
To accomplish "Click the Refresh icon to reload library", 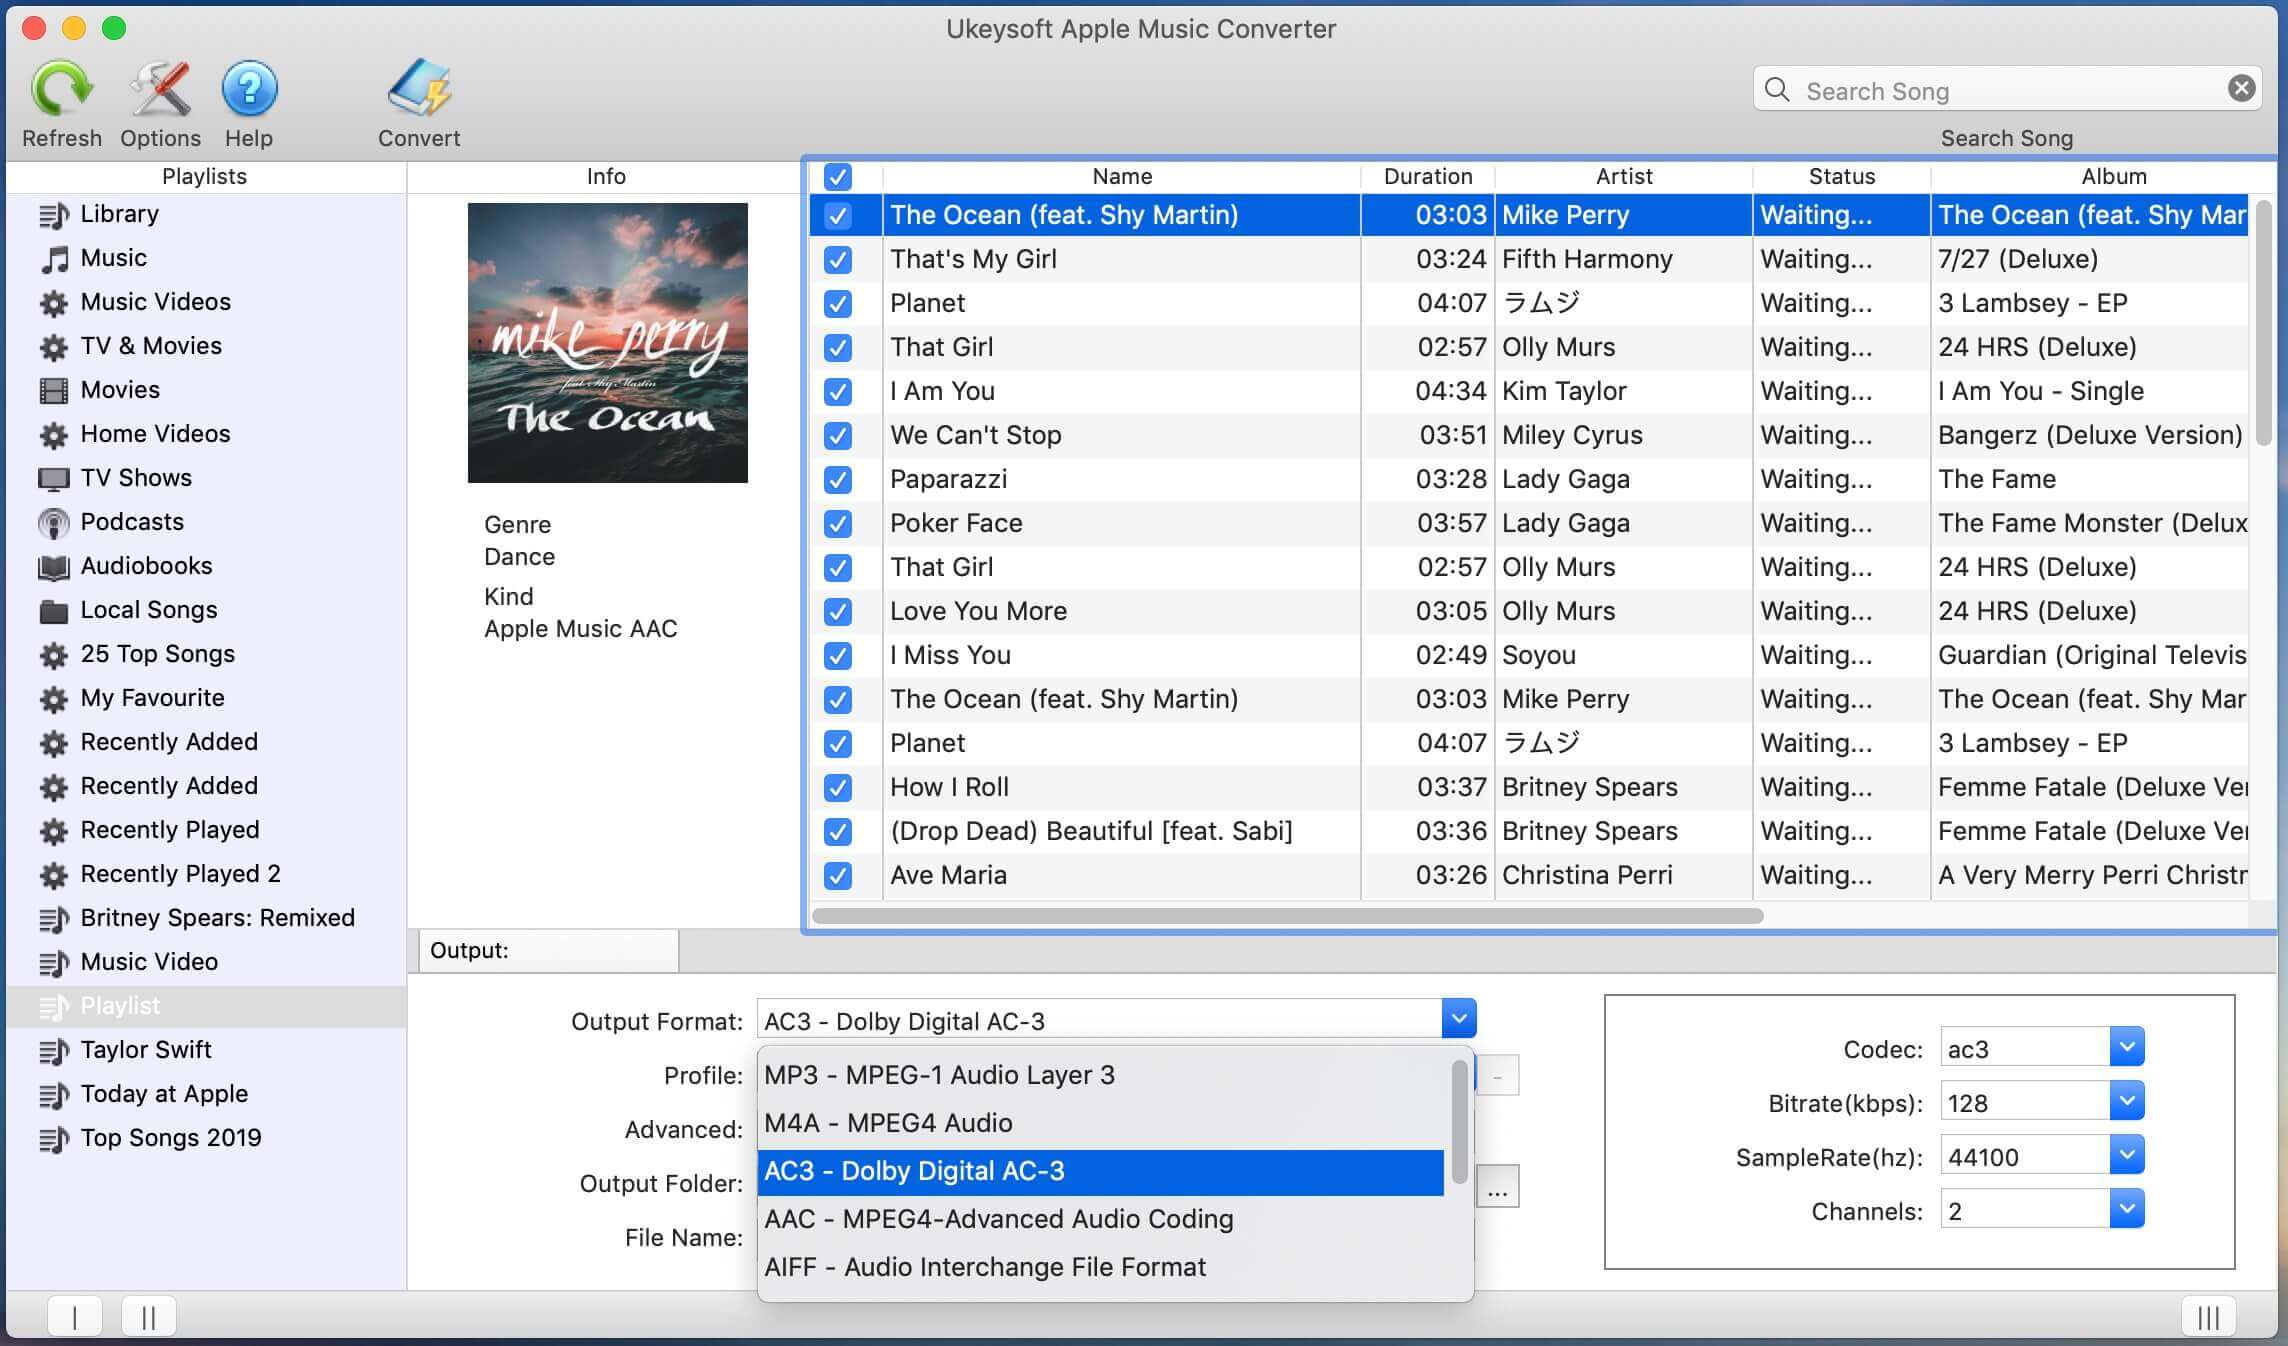I will (62, 88).
